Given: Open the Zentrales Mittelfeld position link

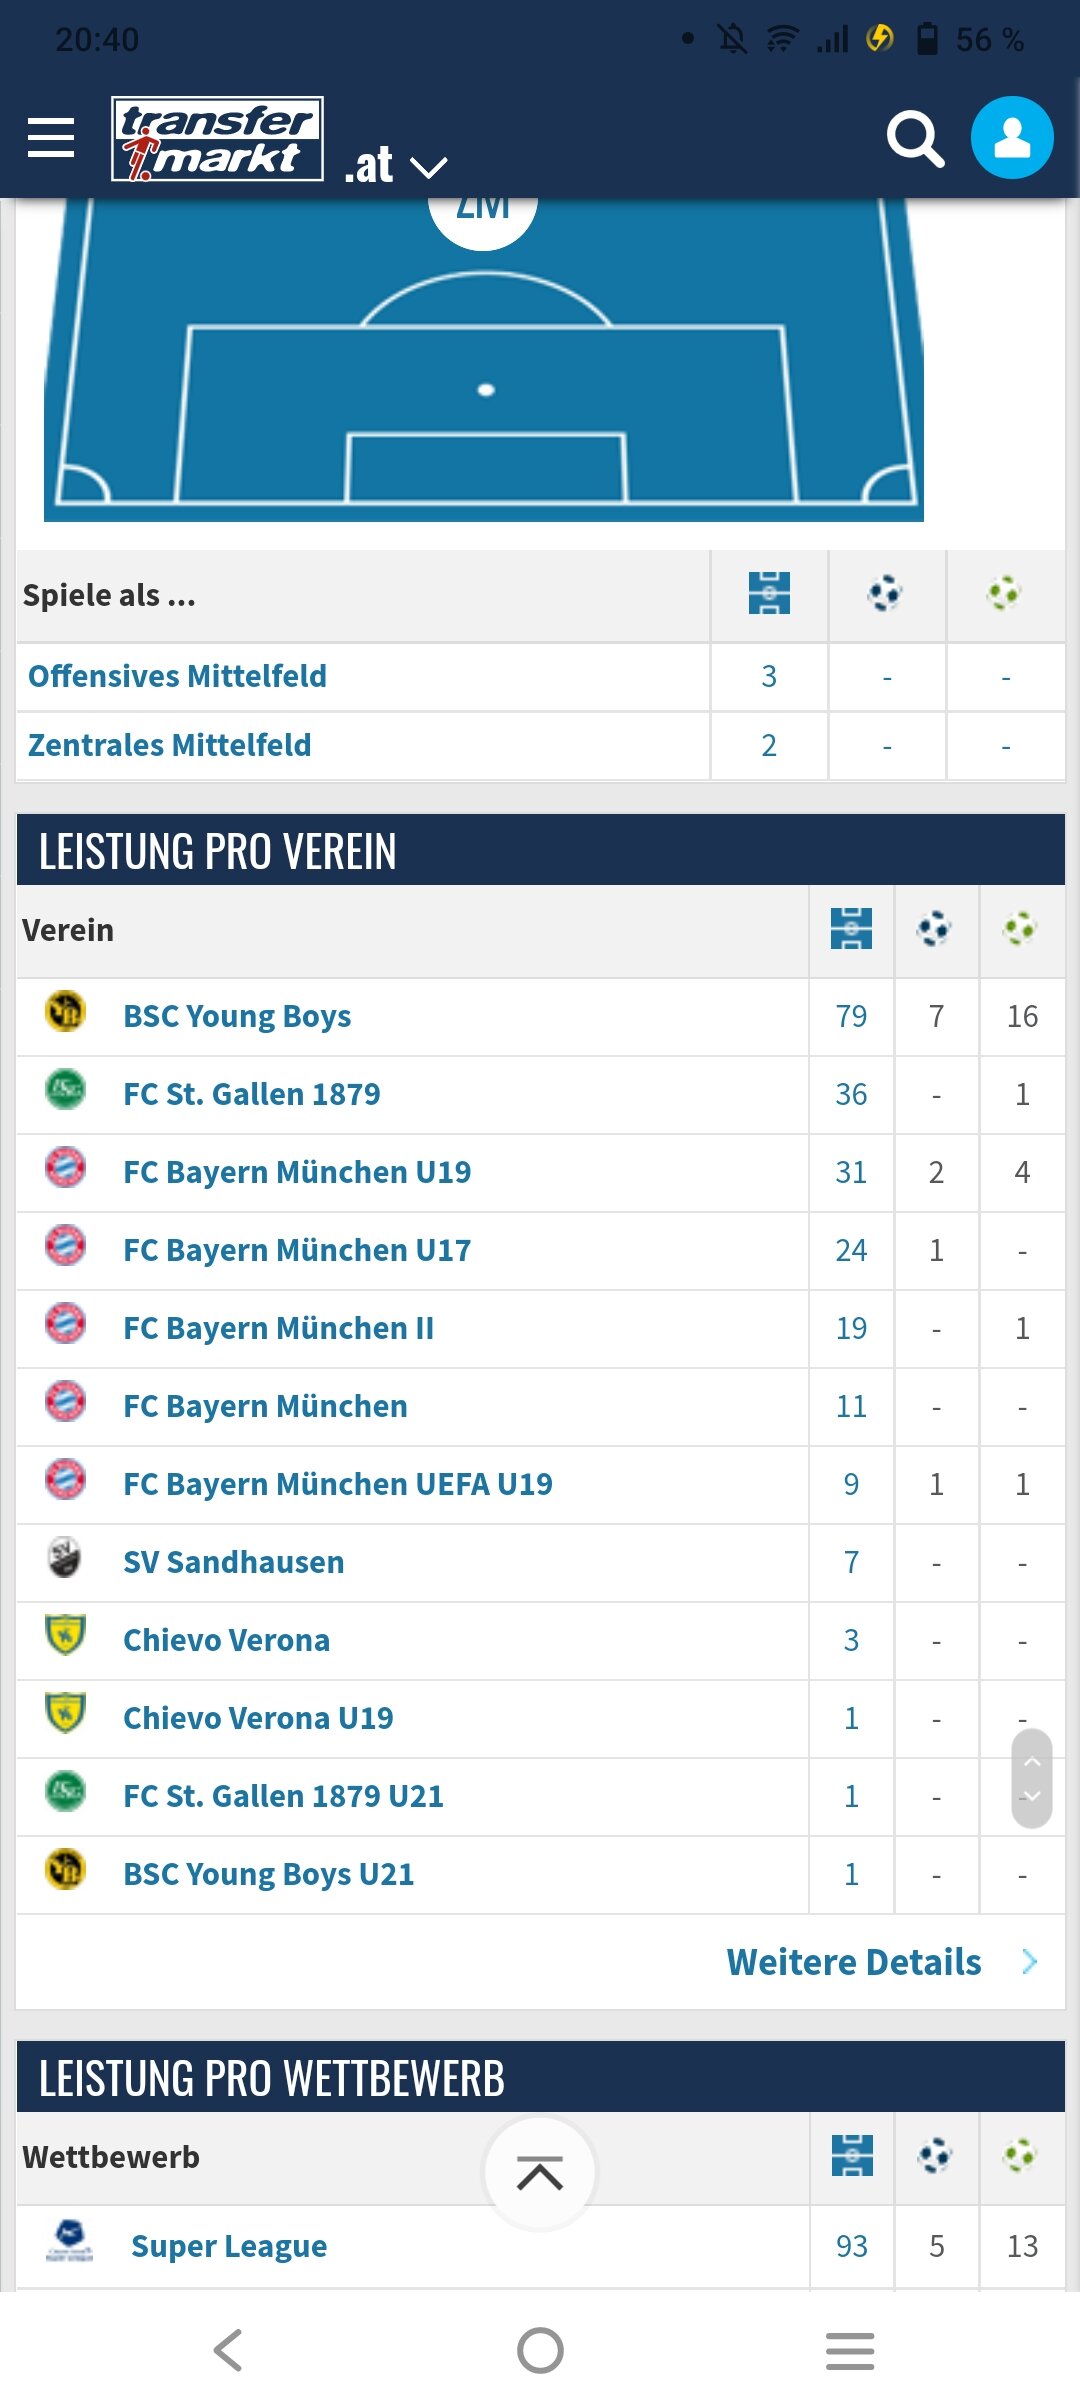Looking at the screenshot, I should 170,745.
